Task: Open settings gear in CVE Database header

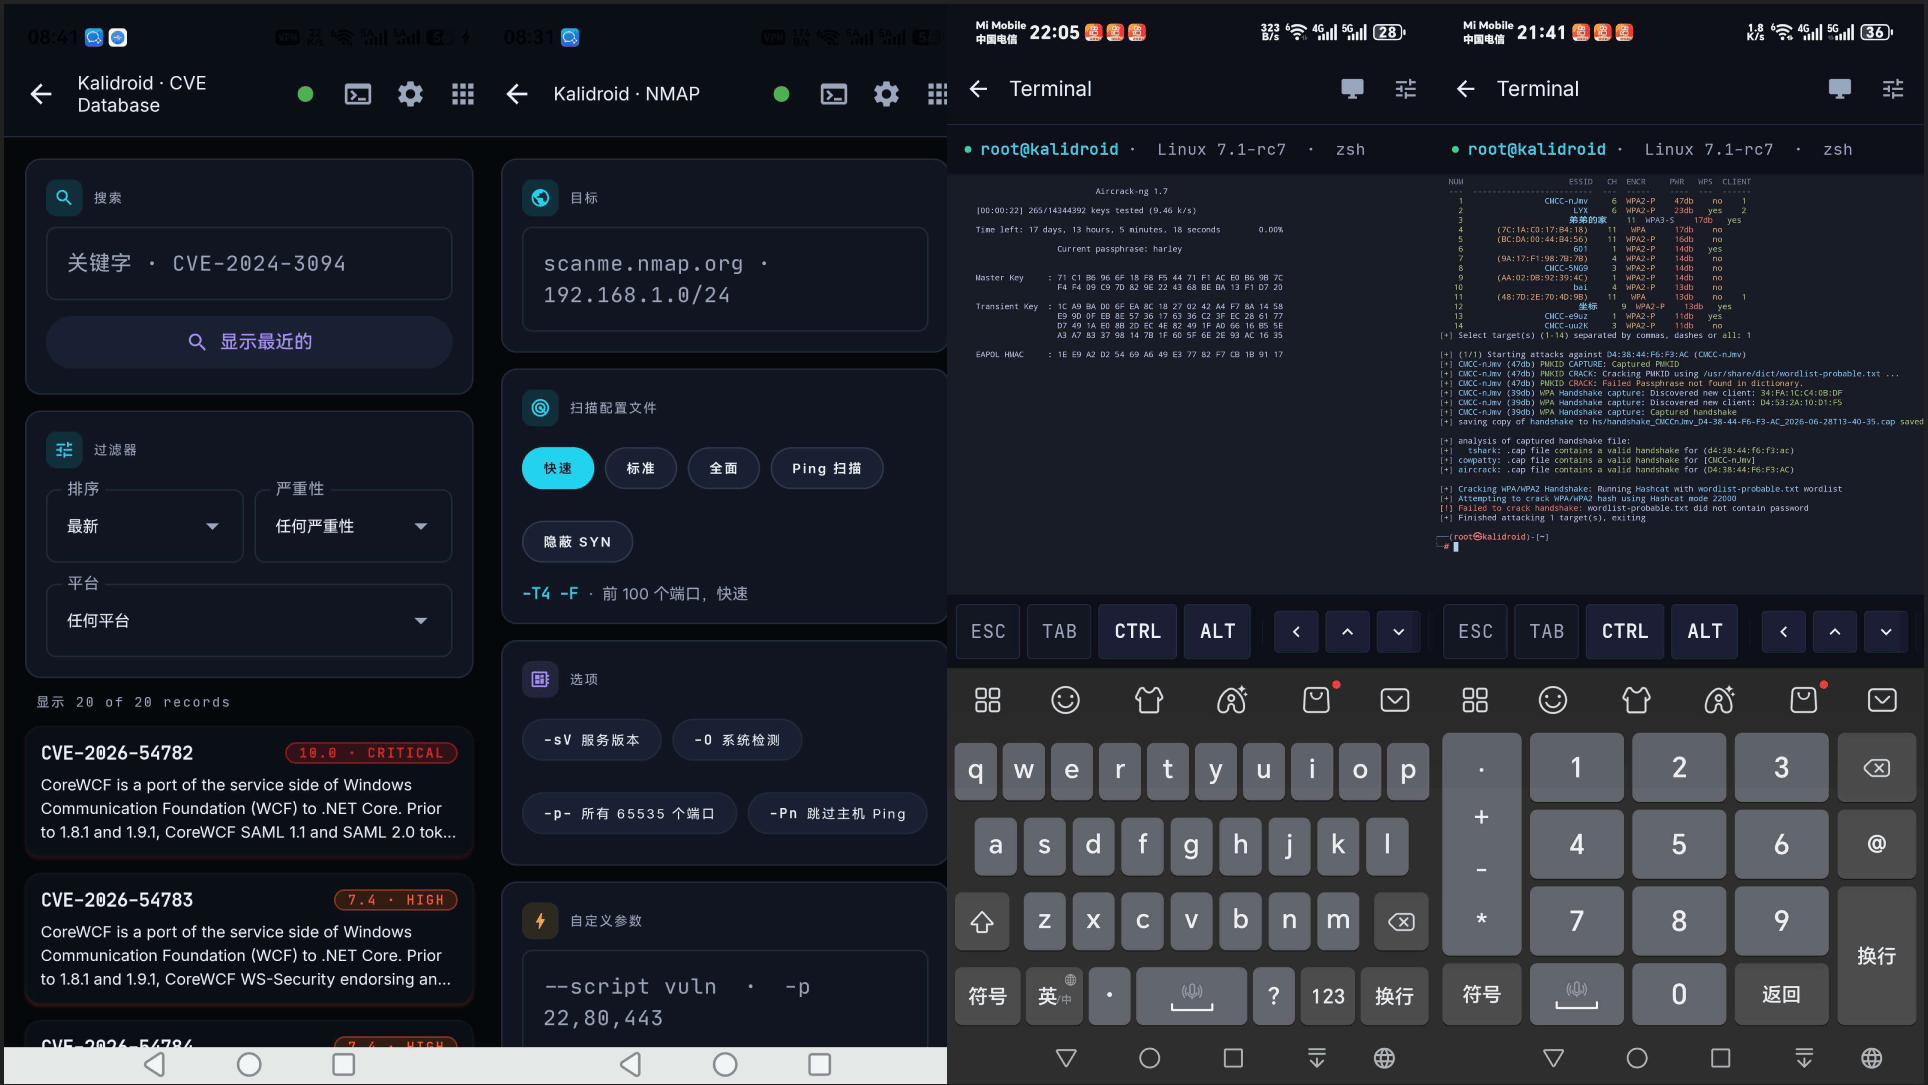Action: (410, 94)
